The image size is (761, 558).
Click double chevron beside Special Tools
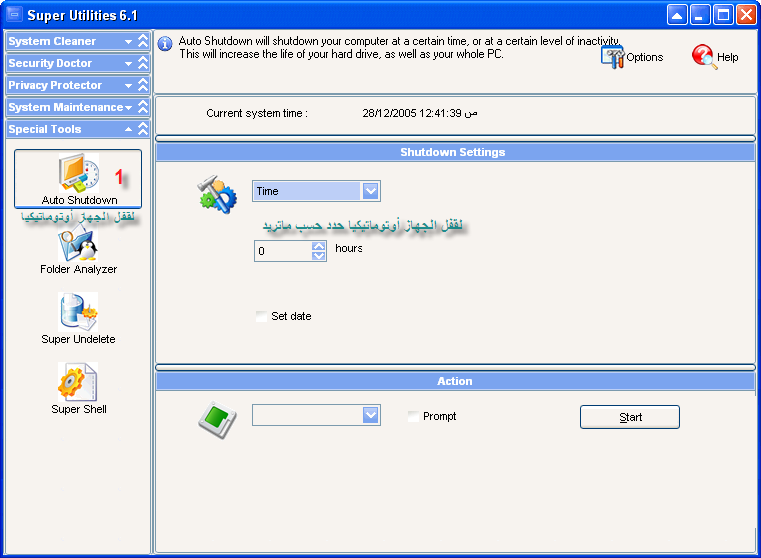coord(143,129)
